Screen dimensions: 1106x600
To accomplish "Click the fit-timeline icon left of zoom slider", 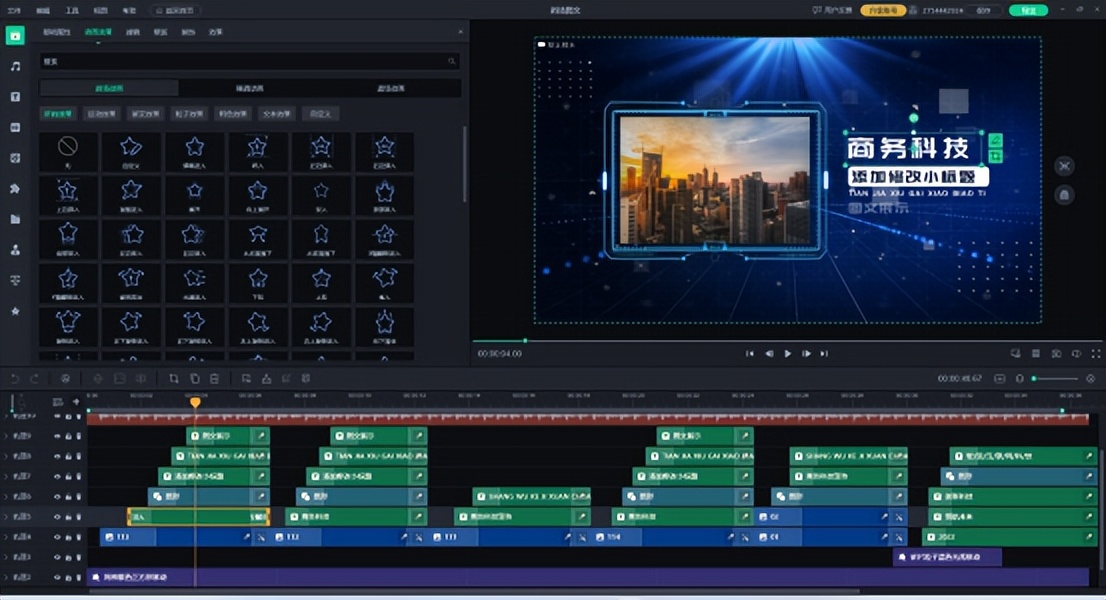I will click(999, 379).
